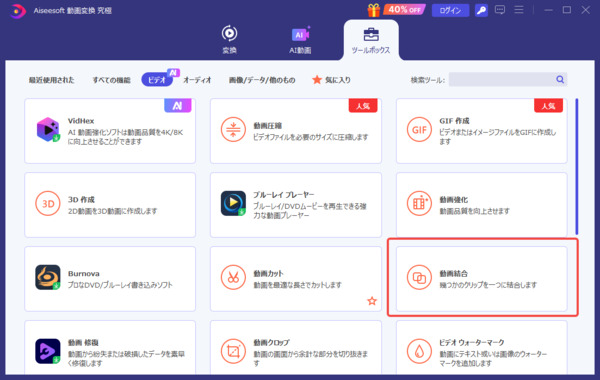Open the オーディオ category
Screen dimensions: 600x380
(197, 80)
